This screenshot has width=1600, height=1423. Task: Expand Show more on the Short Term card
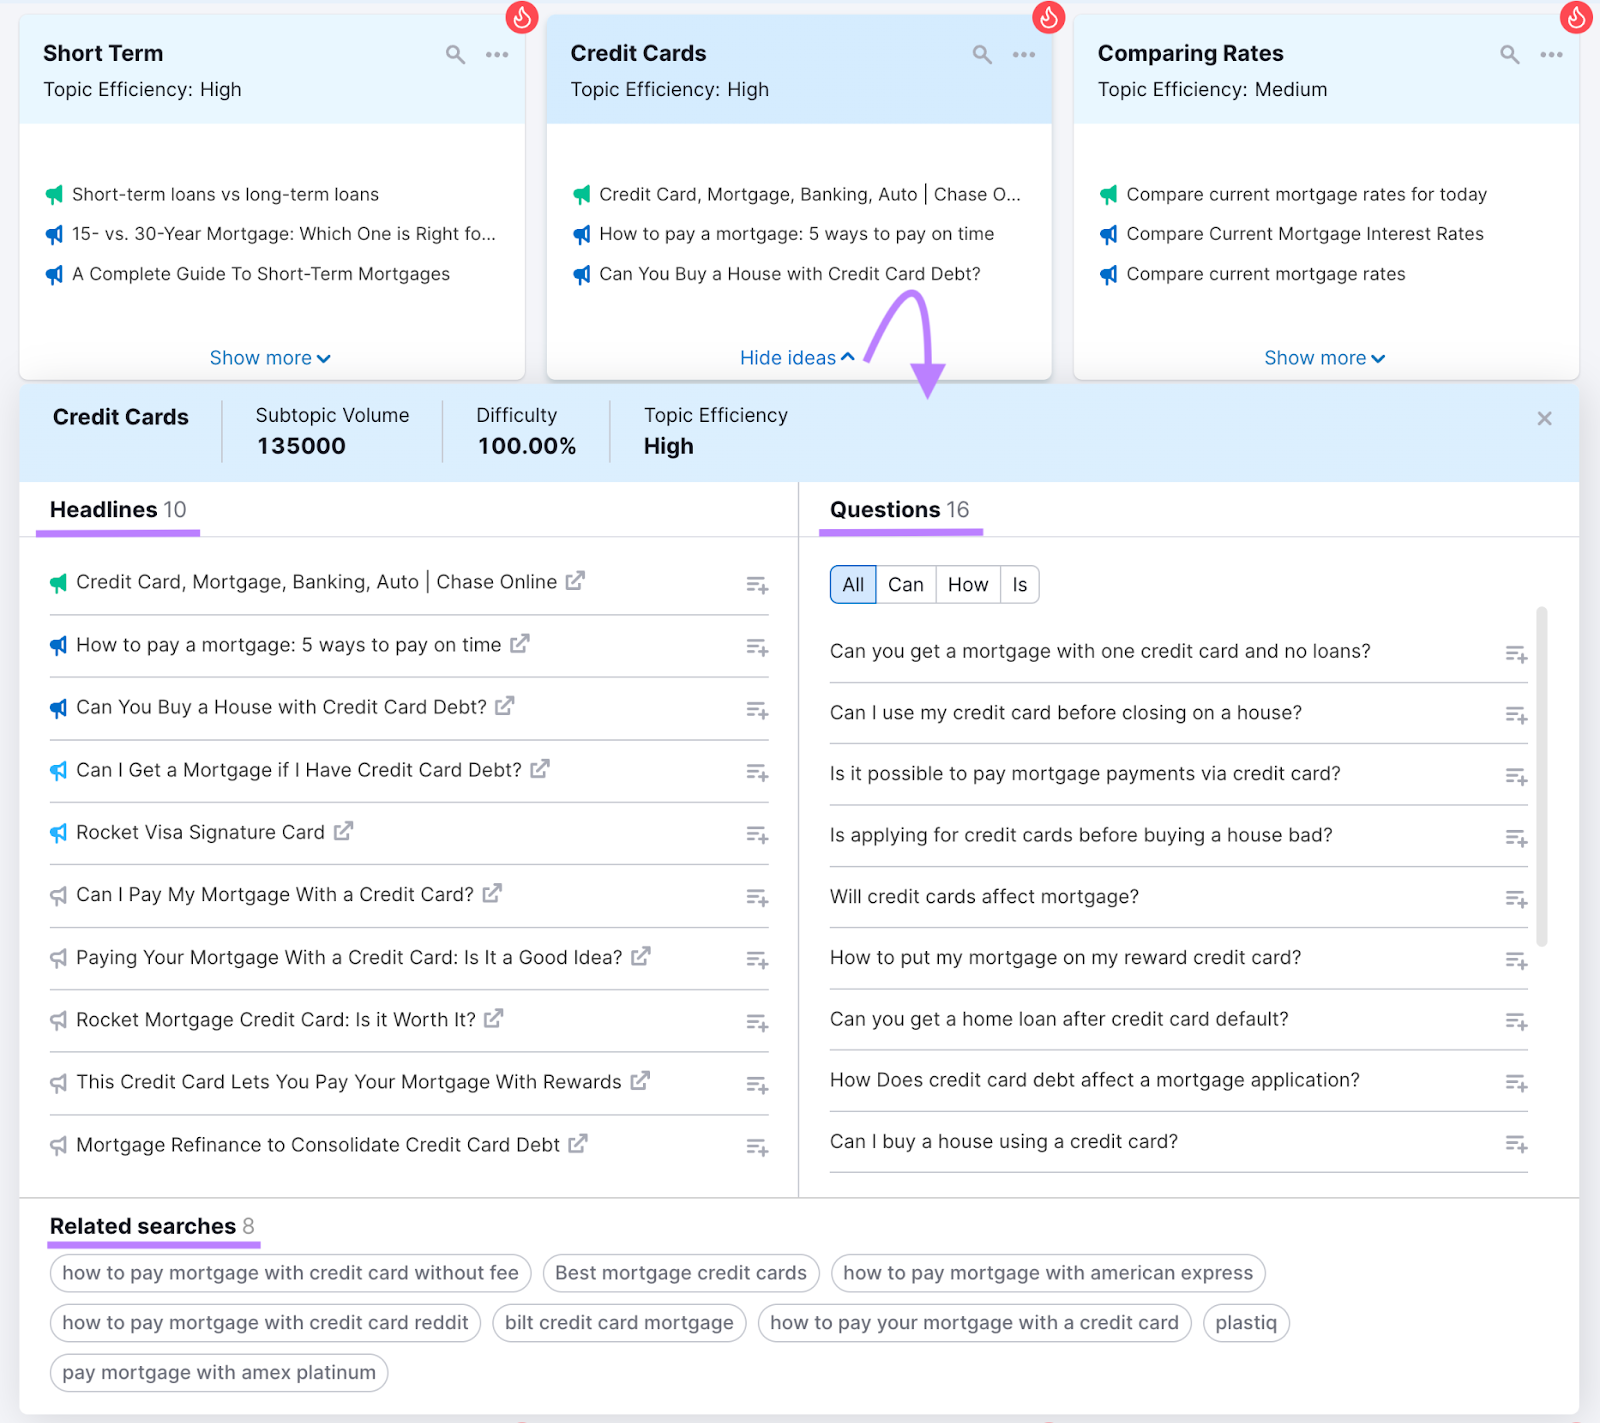[x=269, y=357]
